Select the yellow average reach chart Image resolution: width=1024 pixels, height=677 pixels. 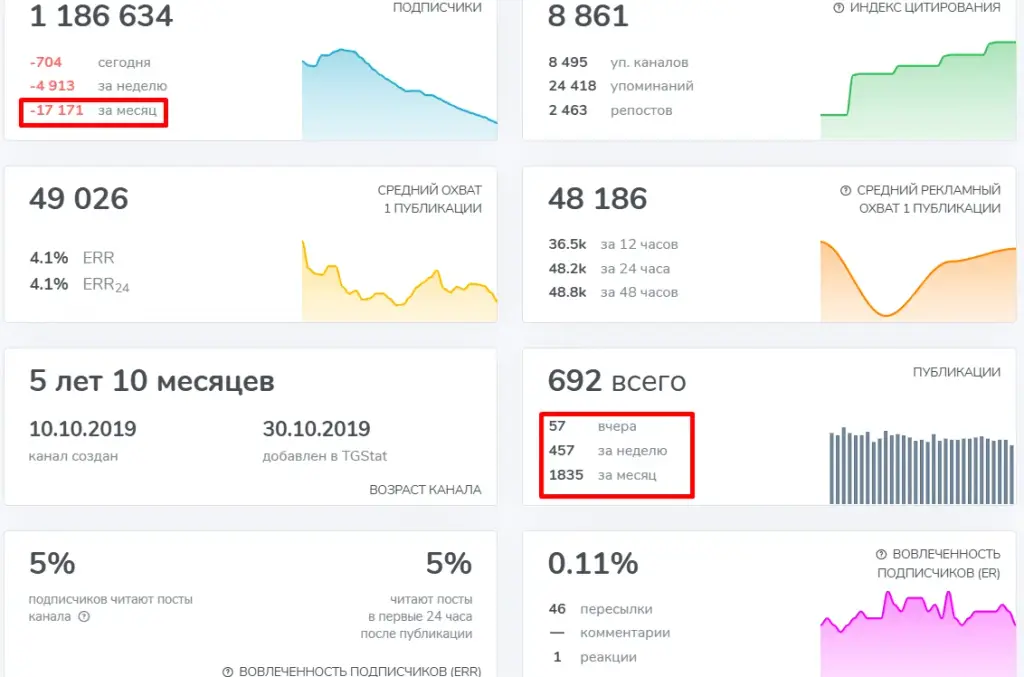[400, 281]
